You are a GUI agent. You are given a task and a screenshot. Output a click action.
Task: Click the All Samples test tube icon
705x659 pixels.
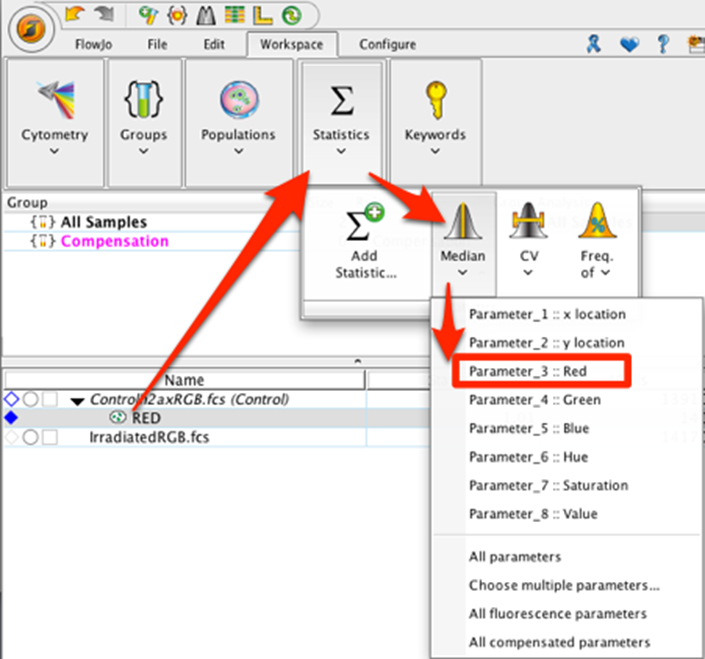43,222
